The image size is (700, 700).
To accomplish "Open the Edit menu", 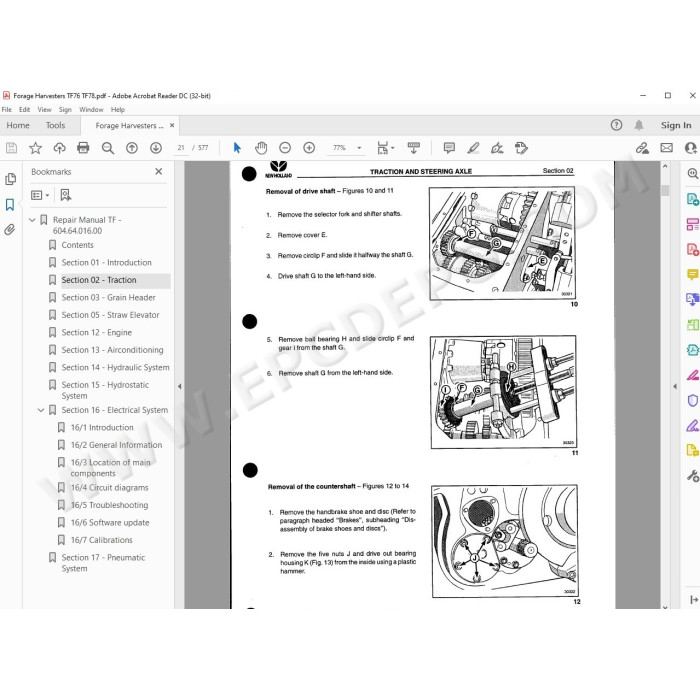I will coord(25,109).
